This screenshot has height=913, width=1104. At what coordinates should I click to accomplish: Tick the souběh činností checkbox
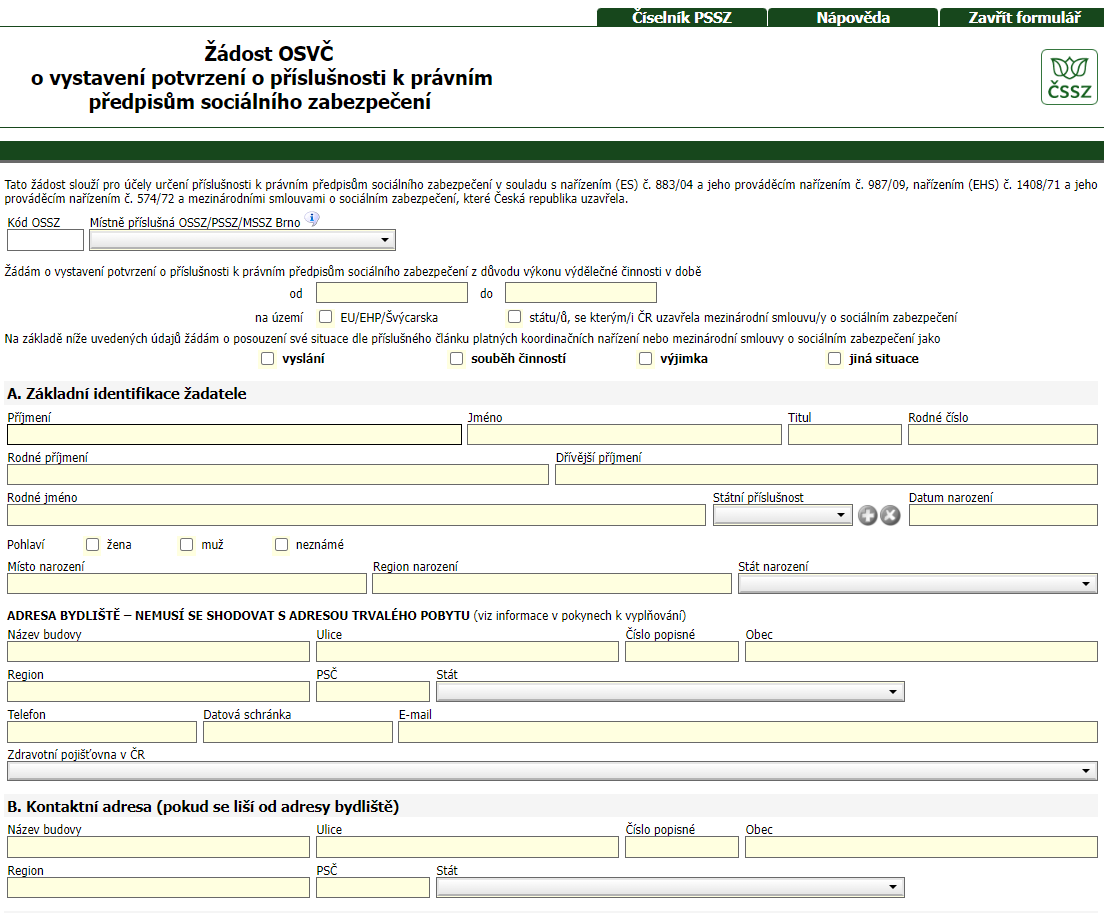(457, 359)
